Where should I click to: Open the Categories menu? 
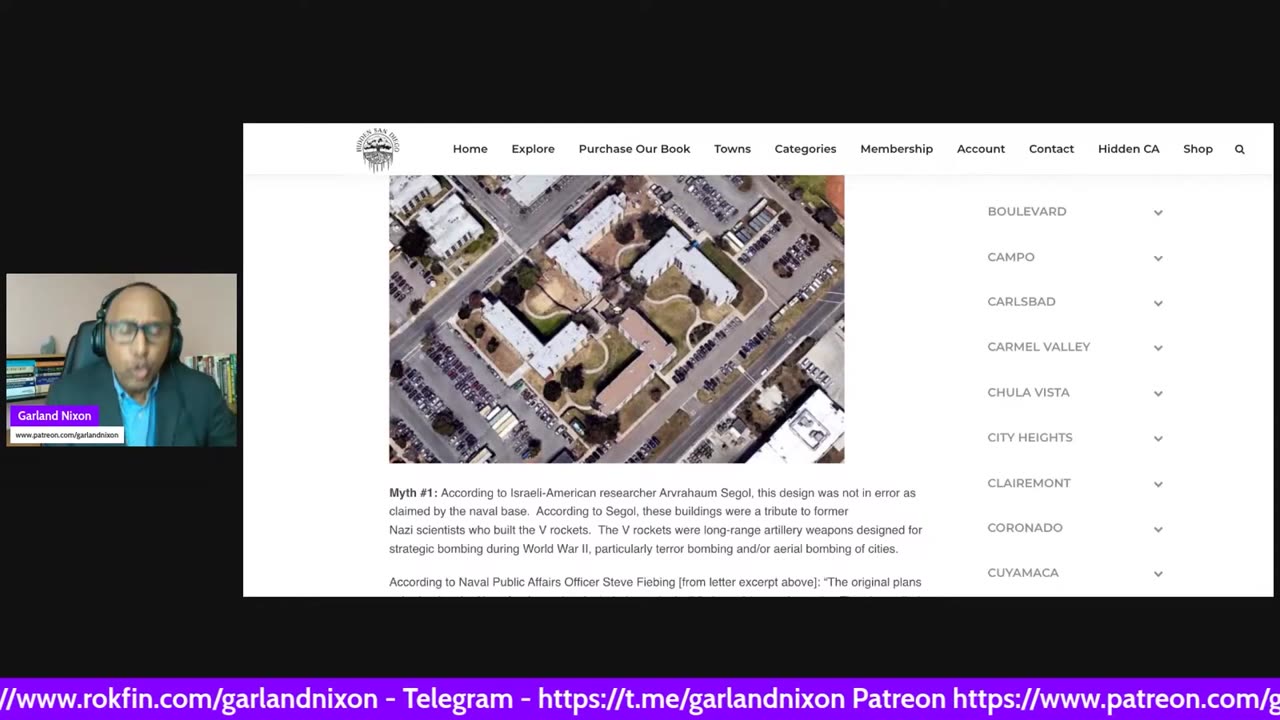tap(805, 149)
